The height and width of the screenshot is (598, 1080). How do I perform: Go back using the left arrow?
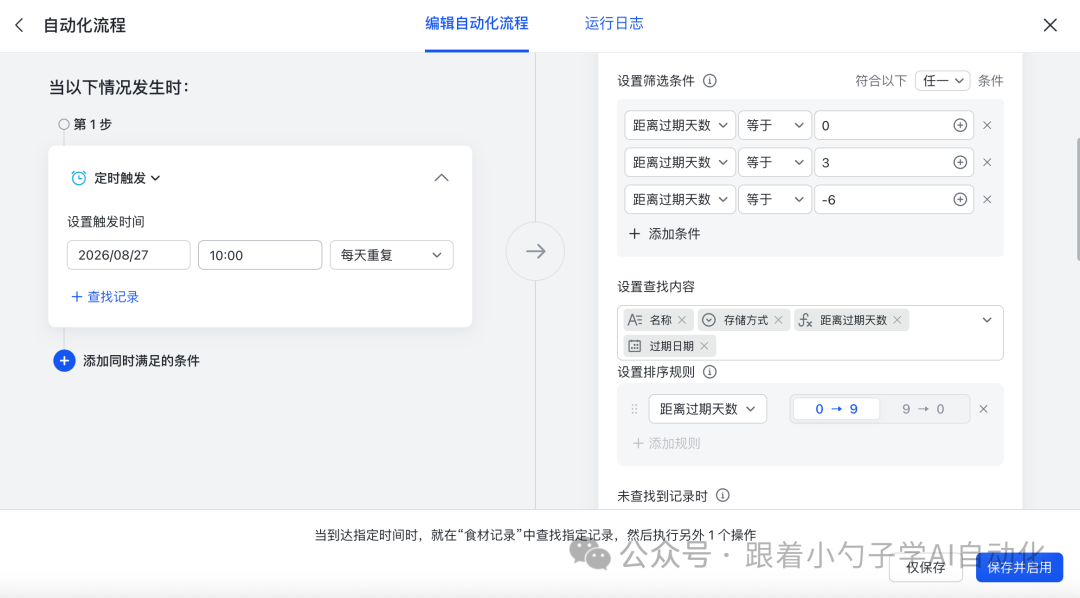click(x=19, y=25)
